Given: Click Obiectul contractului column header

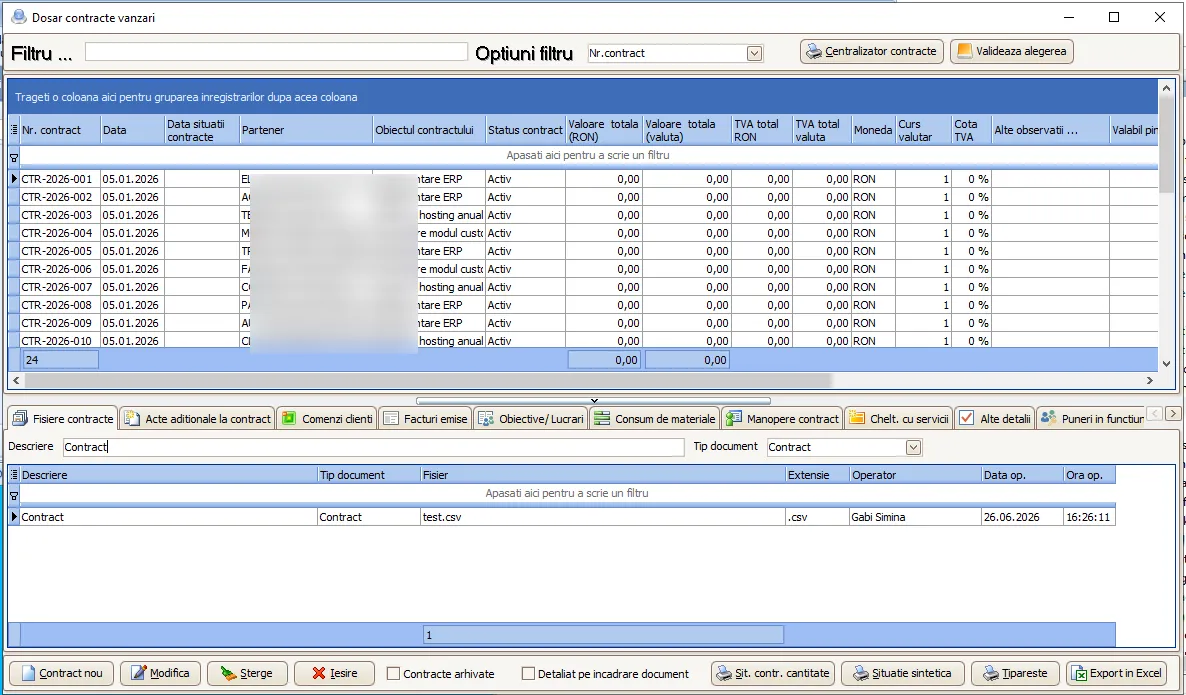Looking at the screenshot, I should point(429,130).
